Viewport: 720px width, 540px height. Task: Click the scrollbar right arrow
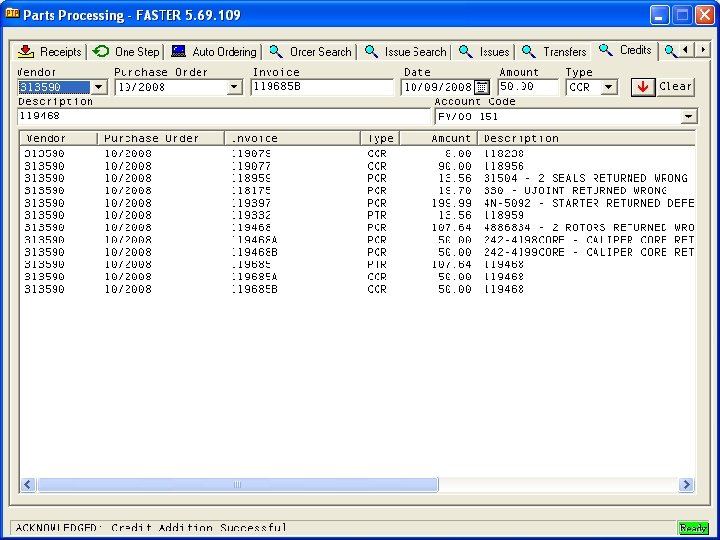[x=686, y=484]
